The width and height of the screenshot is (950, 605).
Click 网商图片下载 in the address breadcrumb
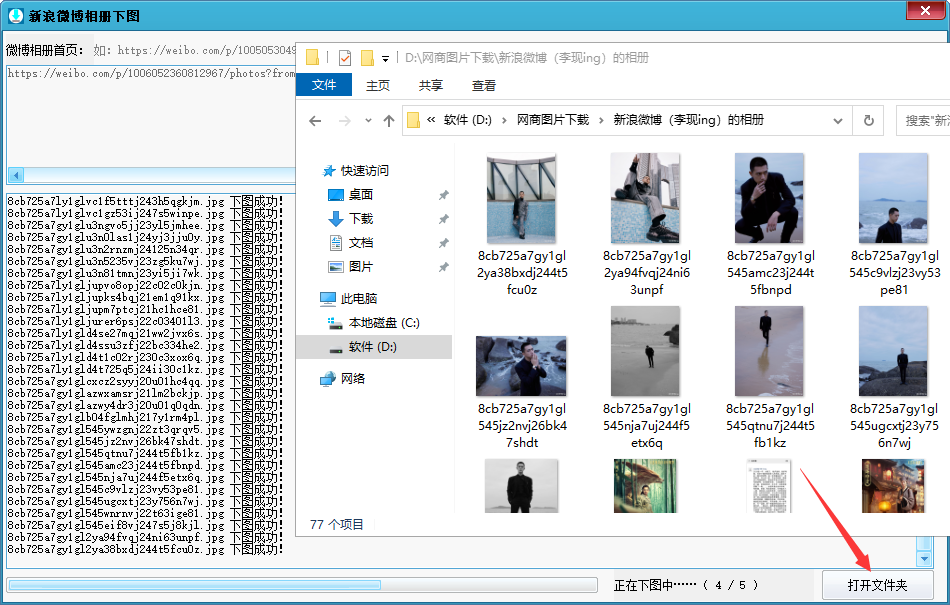(x=553, y=120)
